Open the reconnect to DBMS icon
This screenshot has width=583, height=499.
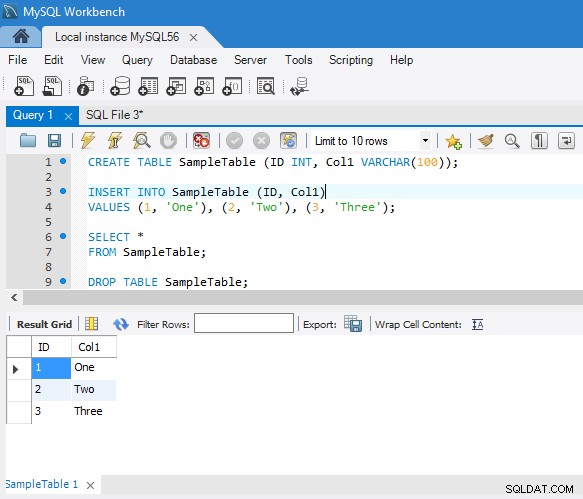pyautogui.click(x=299, y=86)
